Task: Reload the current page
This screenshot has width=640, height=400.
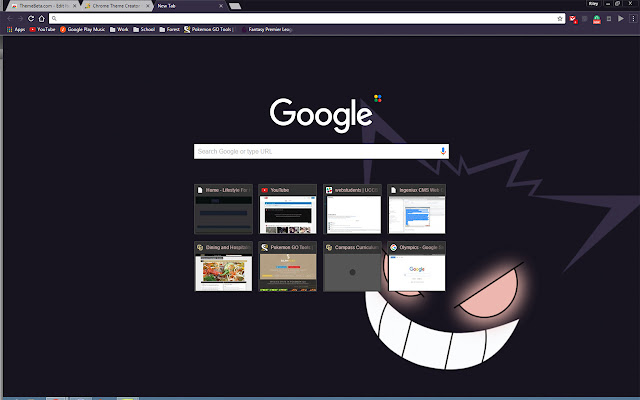Action: [31, 18]
